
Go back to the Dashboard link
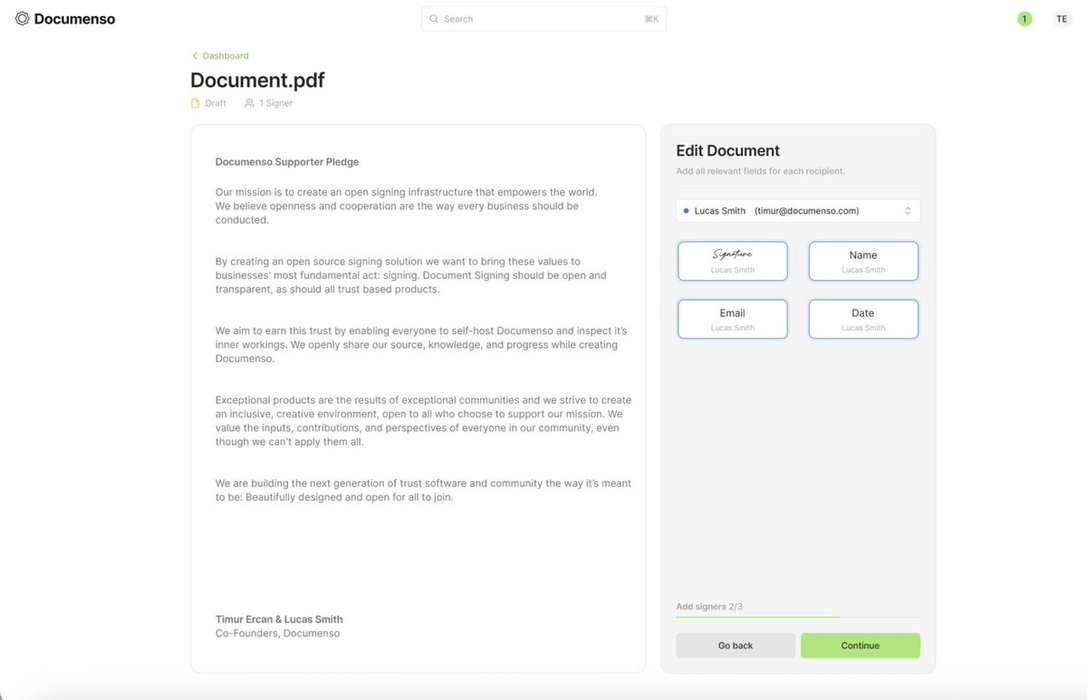(225, 55)
